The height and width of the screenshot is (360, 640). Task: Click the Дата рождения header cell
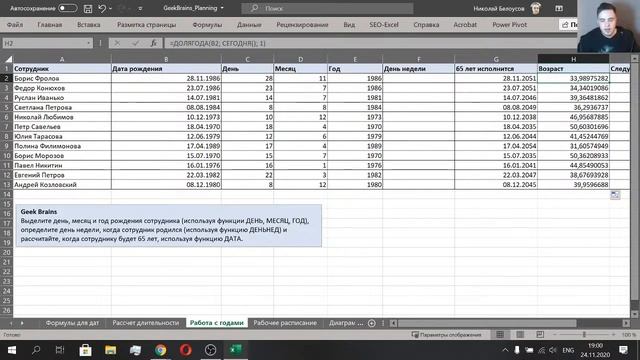(166, 69)
